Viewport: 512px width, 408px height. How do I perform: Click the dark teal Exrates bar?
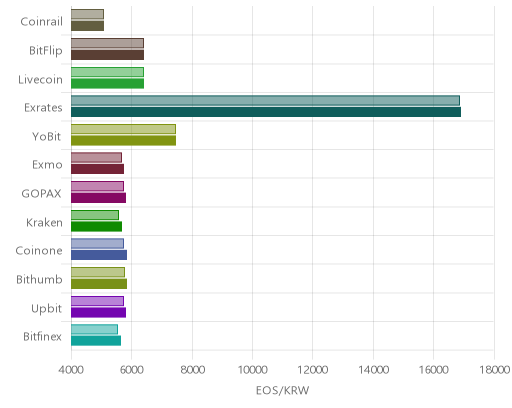point(266,112)
